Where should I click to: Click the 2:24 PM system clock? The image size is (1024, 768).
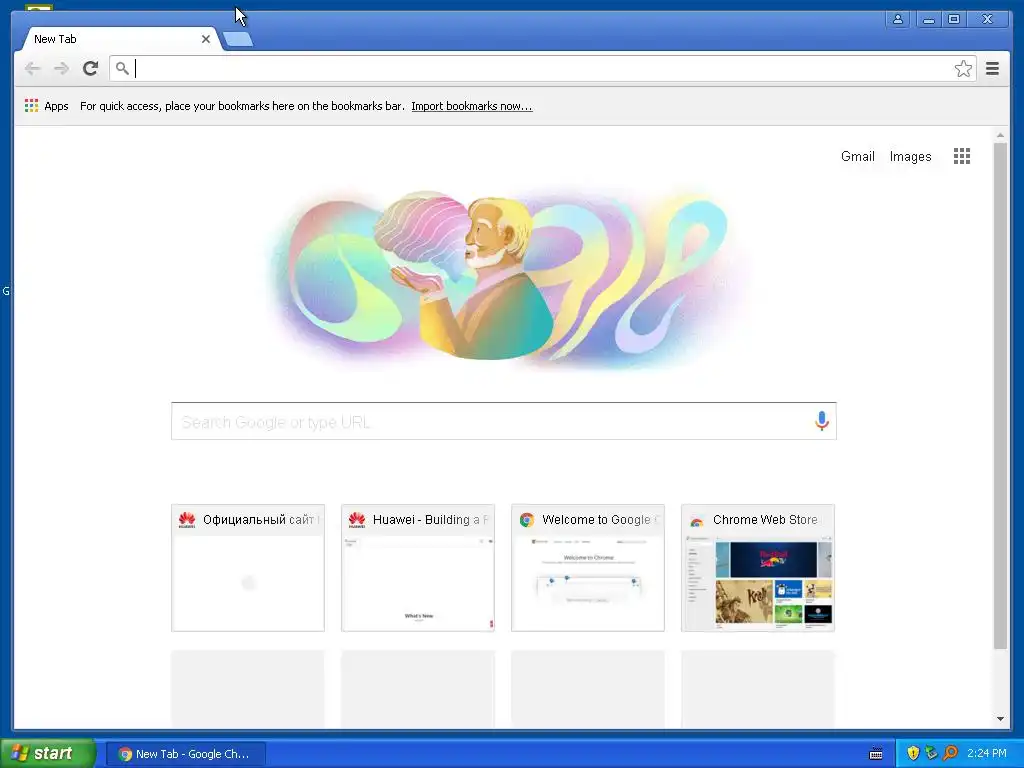[x=987, y=753]
